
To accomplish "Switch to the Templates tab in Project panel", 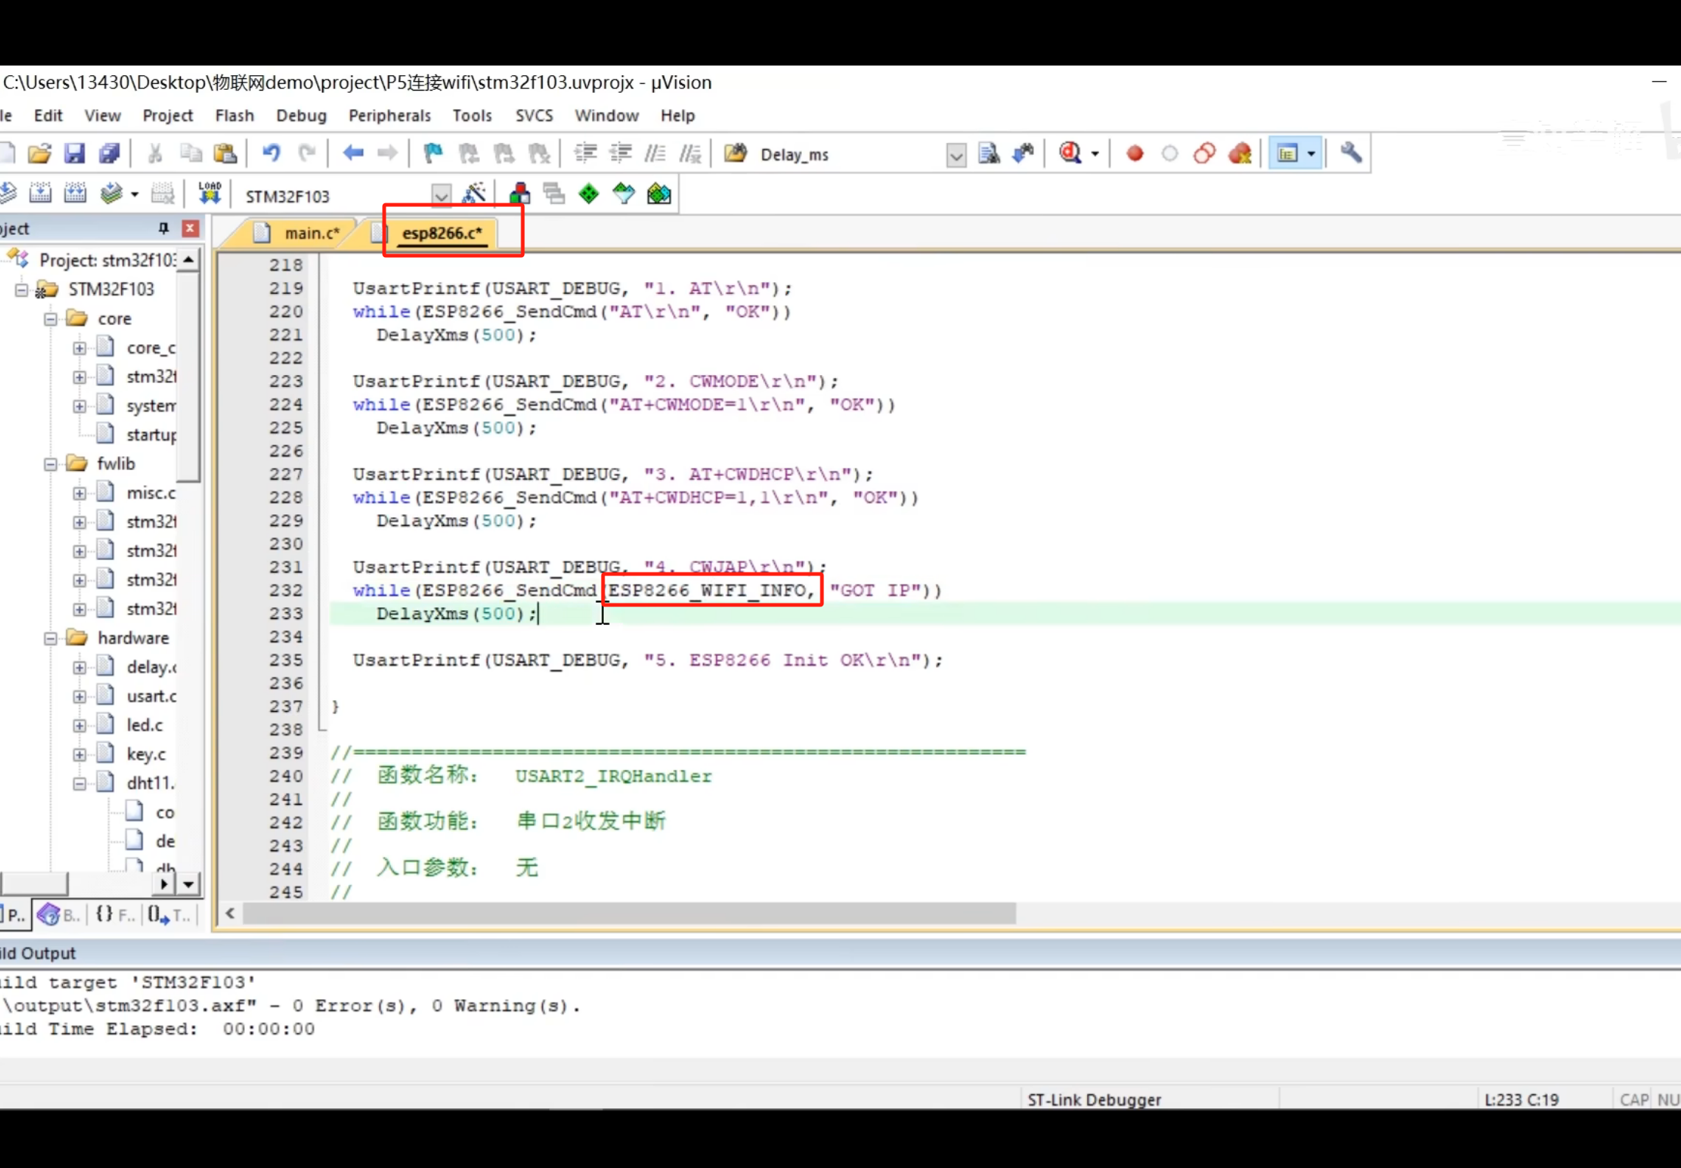I will (169, 914).
